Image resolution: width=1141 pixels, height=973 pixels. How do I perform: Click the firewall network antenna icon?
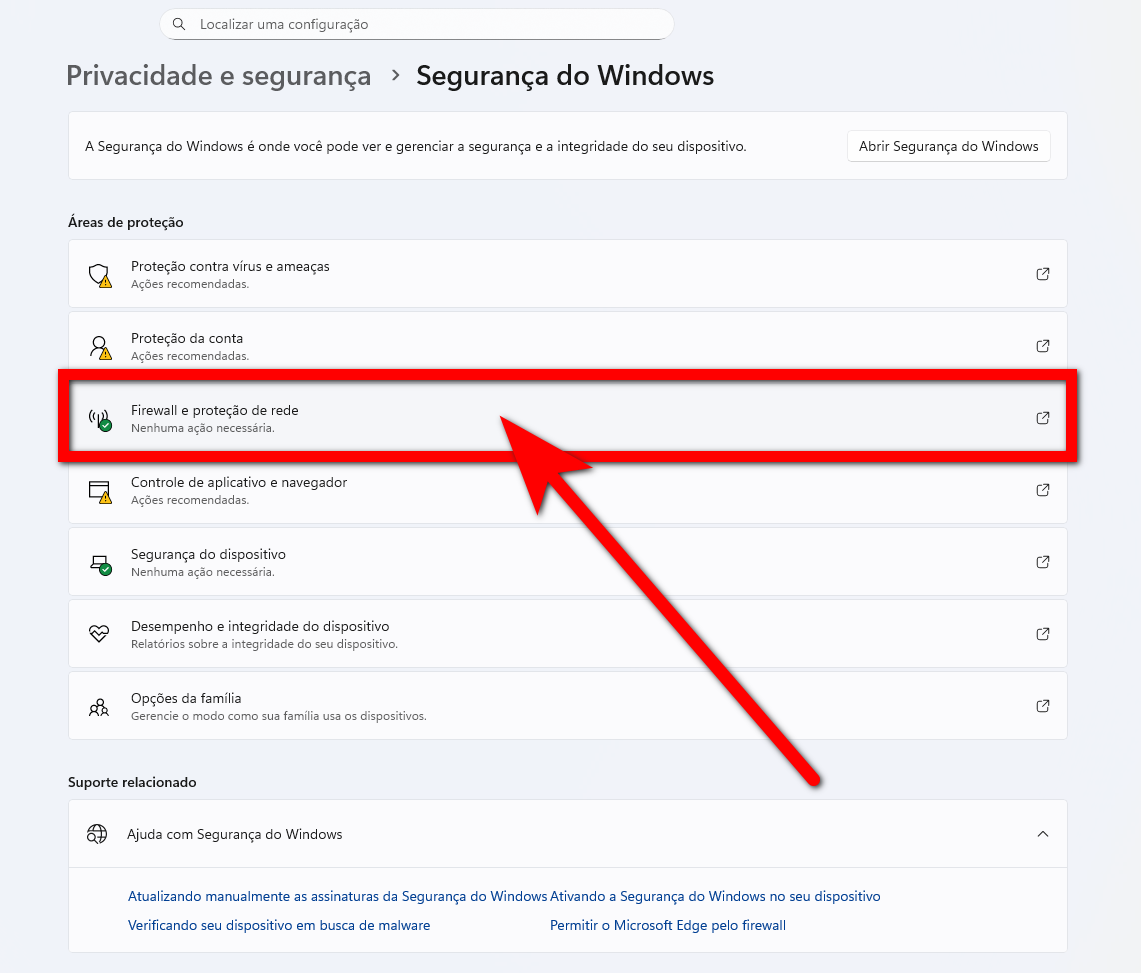point(98,418)
